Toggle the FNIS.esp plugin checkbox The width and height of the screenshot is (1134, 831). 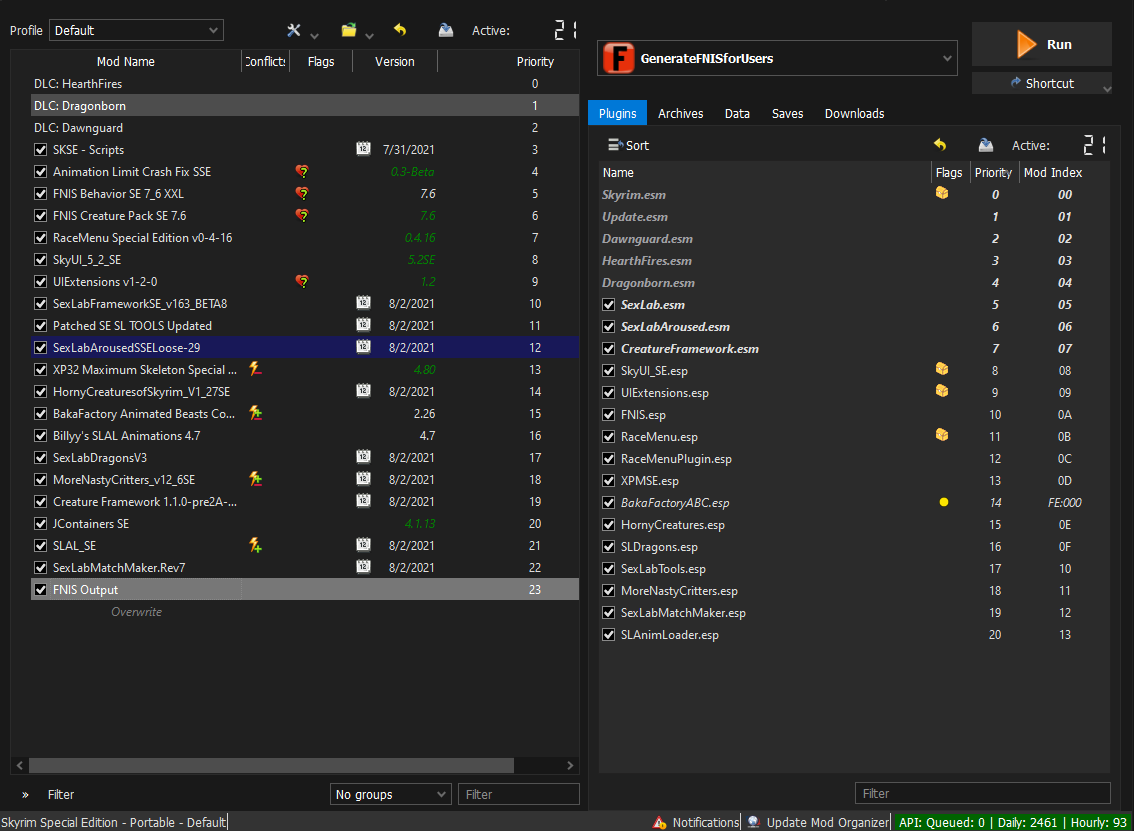[609, 414]
